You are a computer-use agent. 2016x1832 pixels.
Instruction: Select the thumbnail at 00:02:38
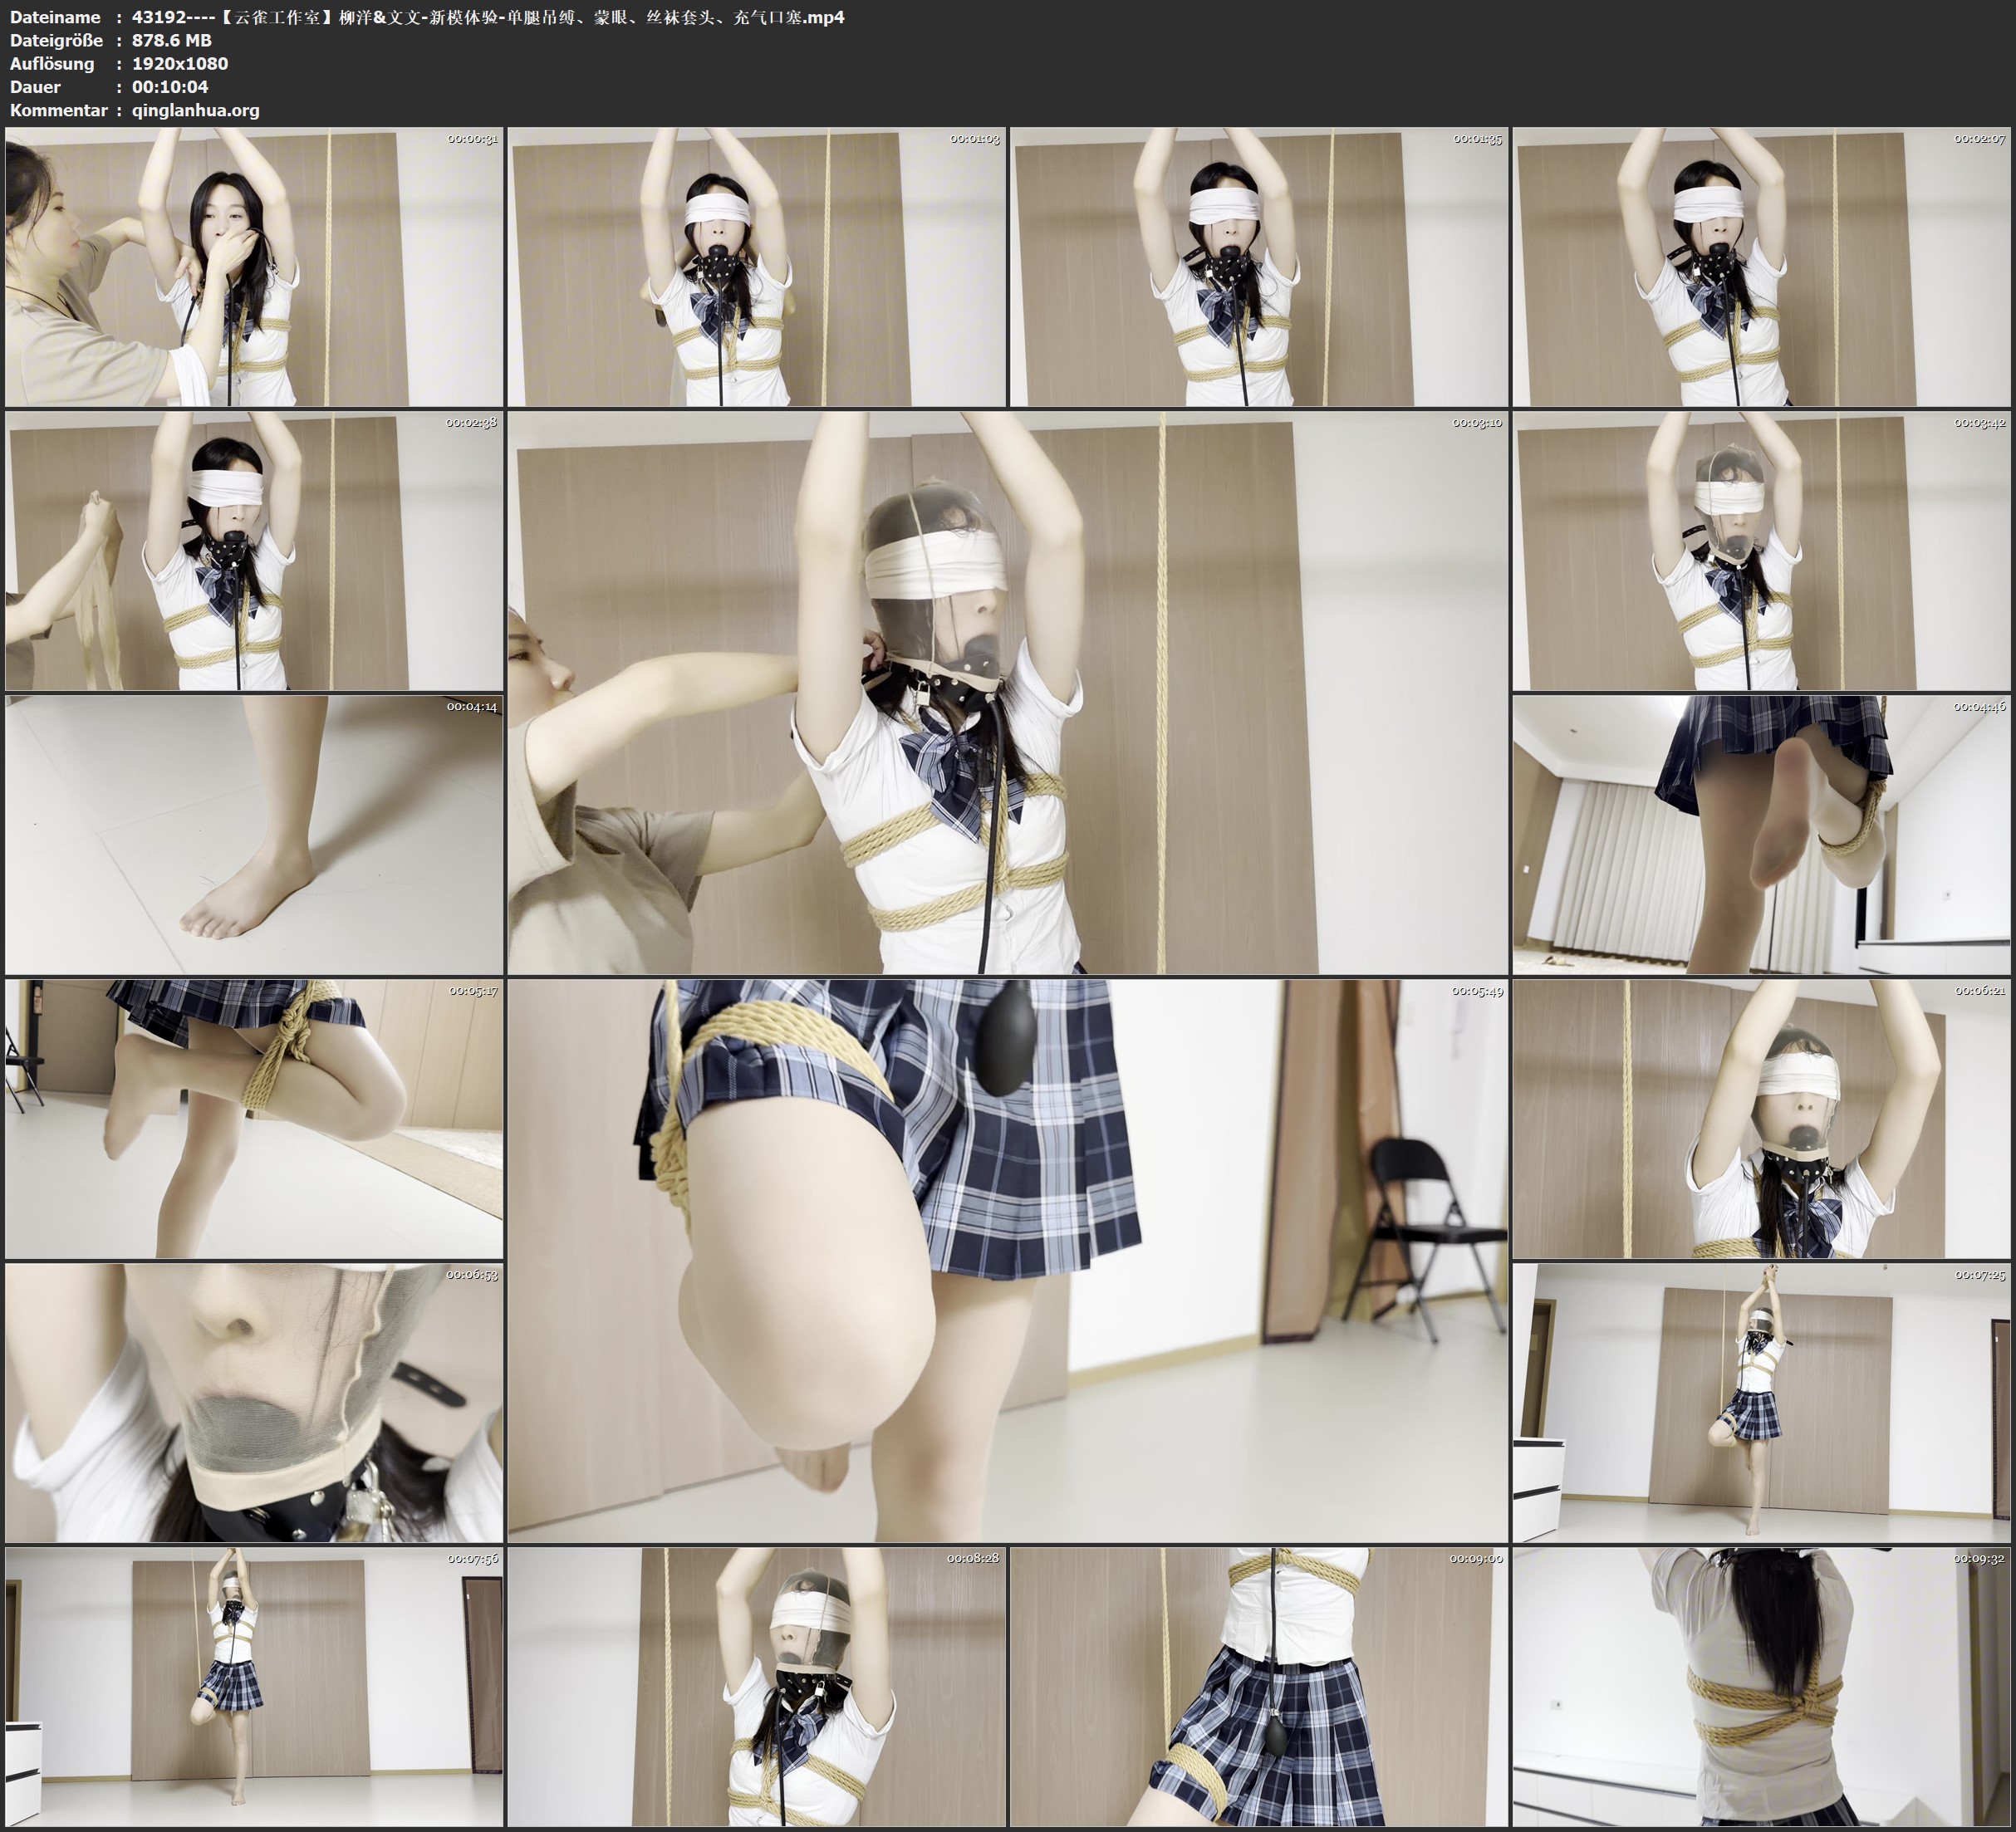(x=254, y=551)
